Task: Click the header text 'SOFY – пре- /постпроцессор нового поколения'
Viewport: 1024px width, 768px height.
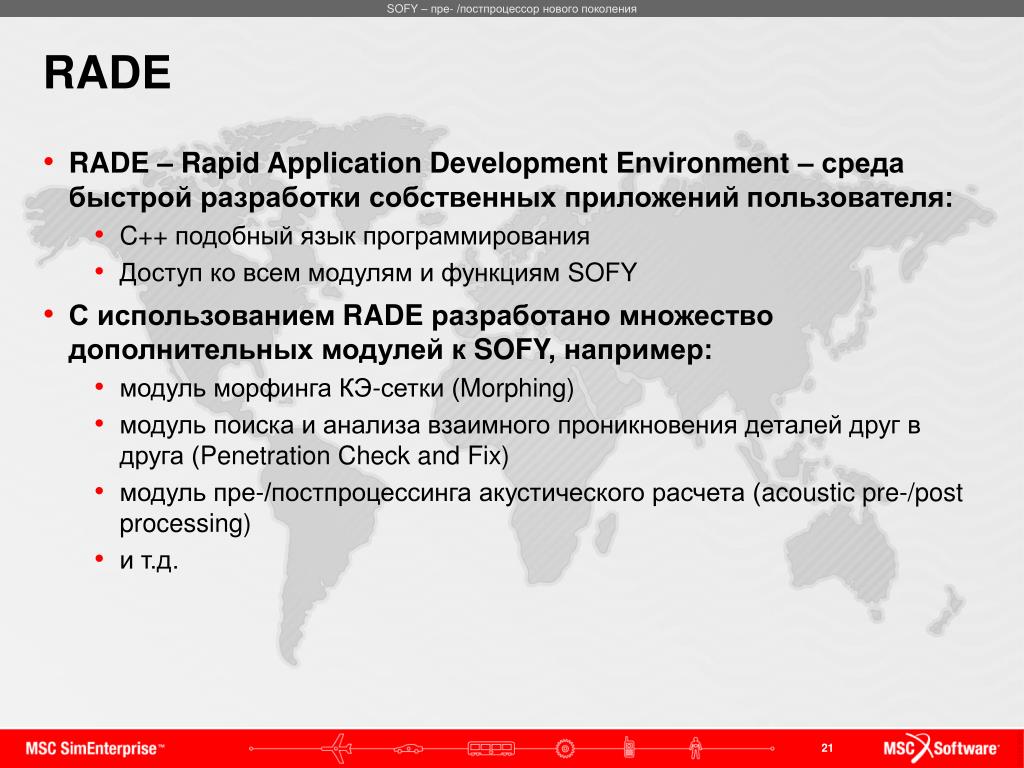Action: click(x=511, y=8)
